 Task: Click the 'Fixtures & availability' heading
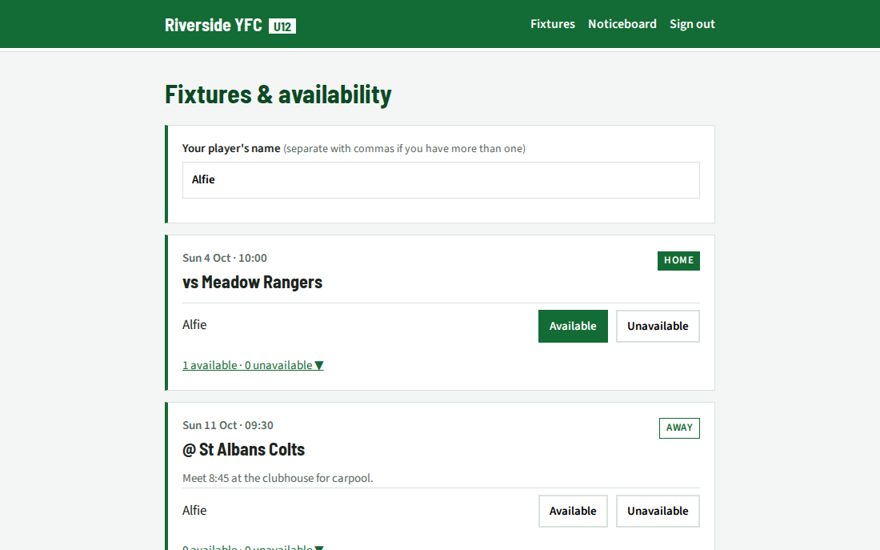[x=278, y=94]
